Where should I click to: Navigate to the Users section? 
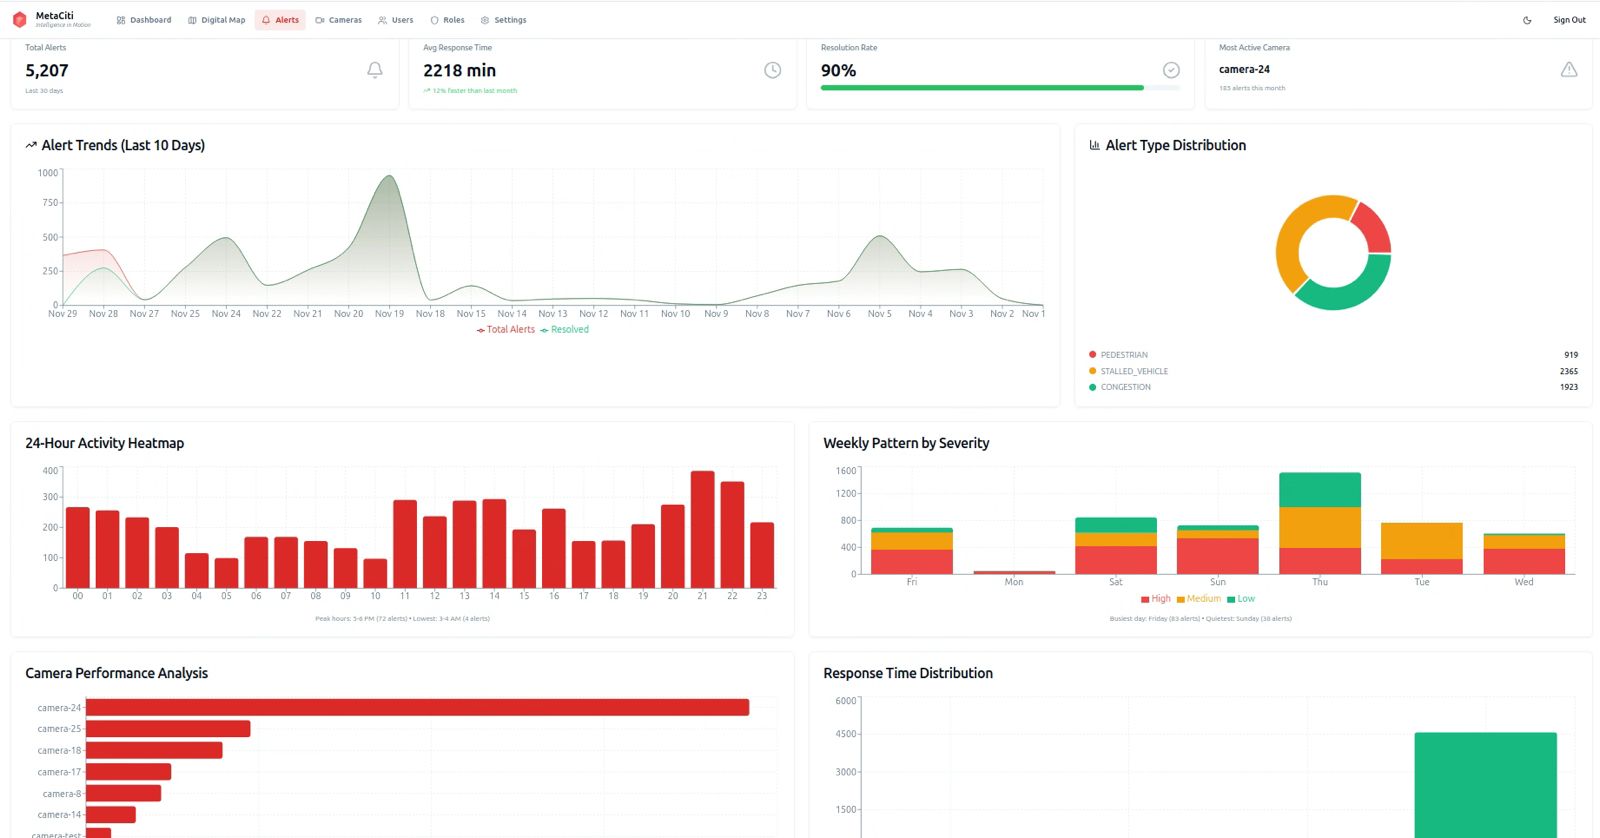point(395,20)
